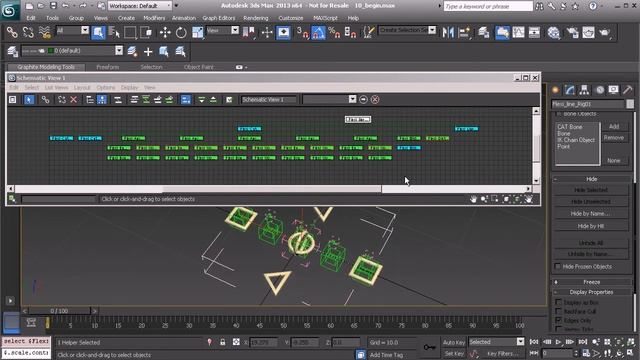640x360 pixels.
Task: Click Select tool in Schematic View toolbar
Action: tap(29, 100)
